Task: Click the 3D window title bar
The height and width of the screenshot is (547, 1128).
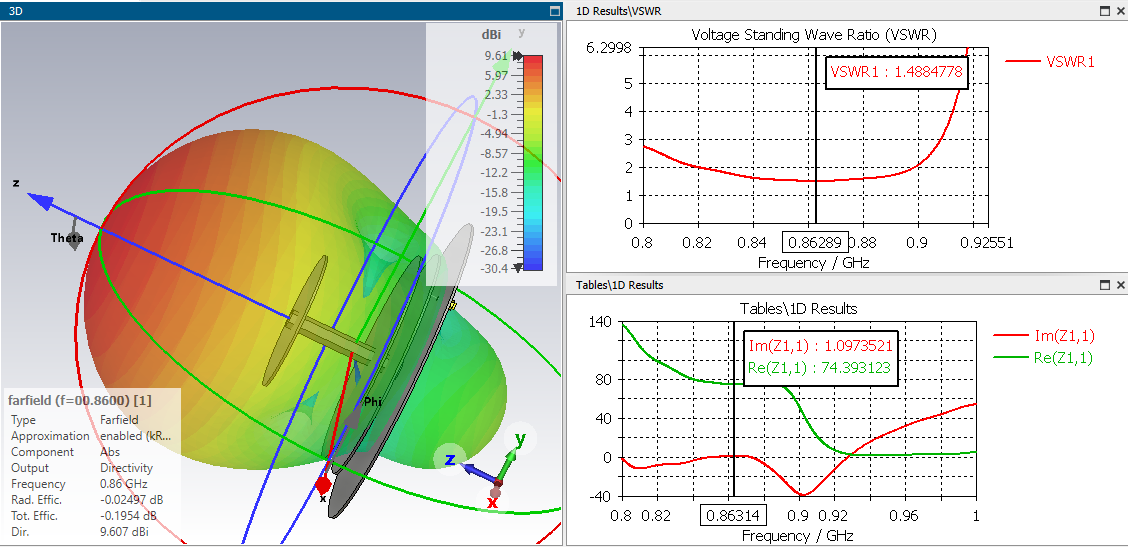Action: click(x=281, y=11)
